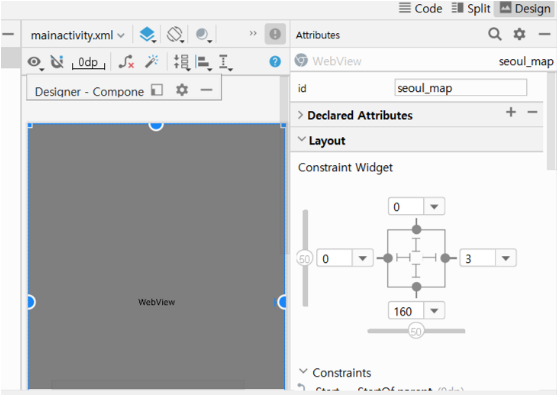Click the bottom margin value 160
The width and height of the screenshot is (557, 395).
click(406, 311)
